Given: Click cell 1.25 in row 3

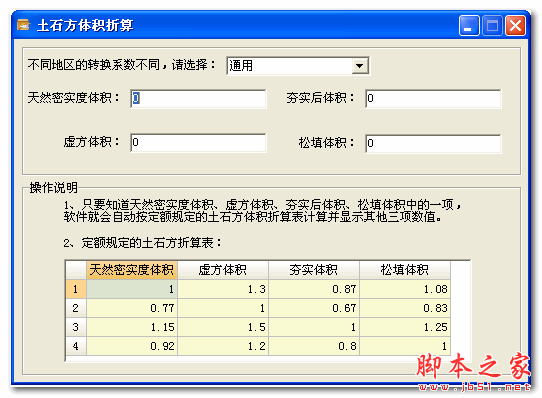Looking at the screenshot, I should pos(405,327).
